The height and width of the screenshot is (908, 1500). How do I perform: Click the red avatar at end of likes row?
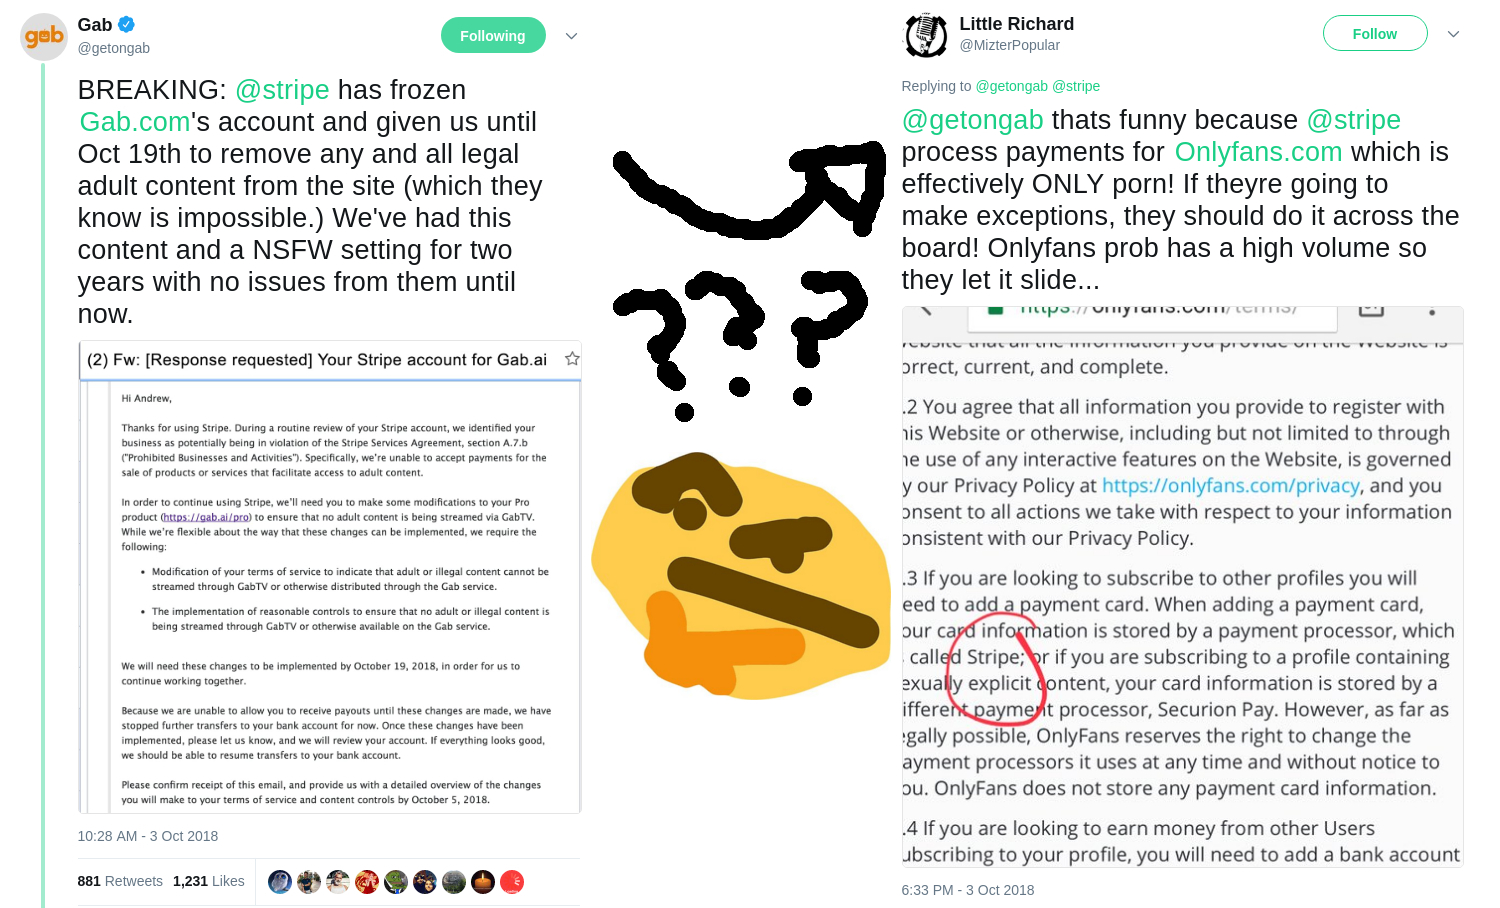[x=512, y=882]
